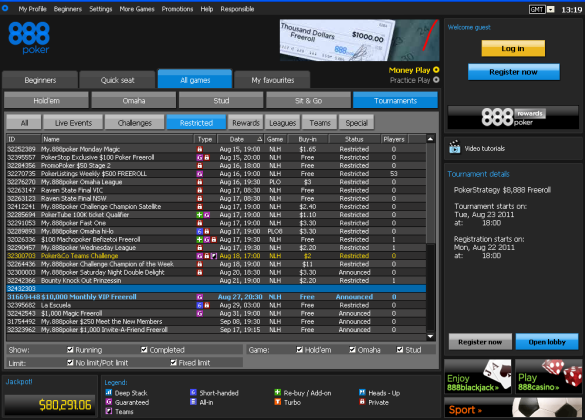Toggle Running checkbox

70,350
